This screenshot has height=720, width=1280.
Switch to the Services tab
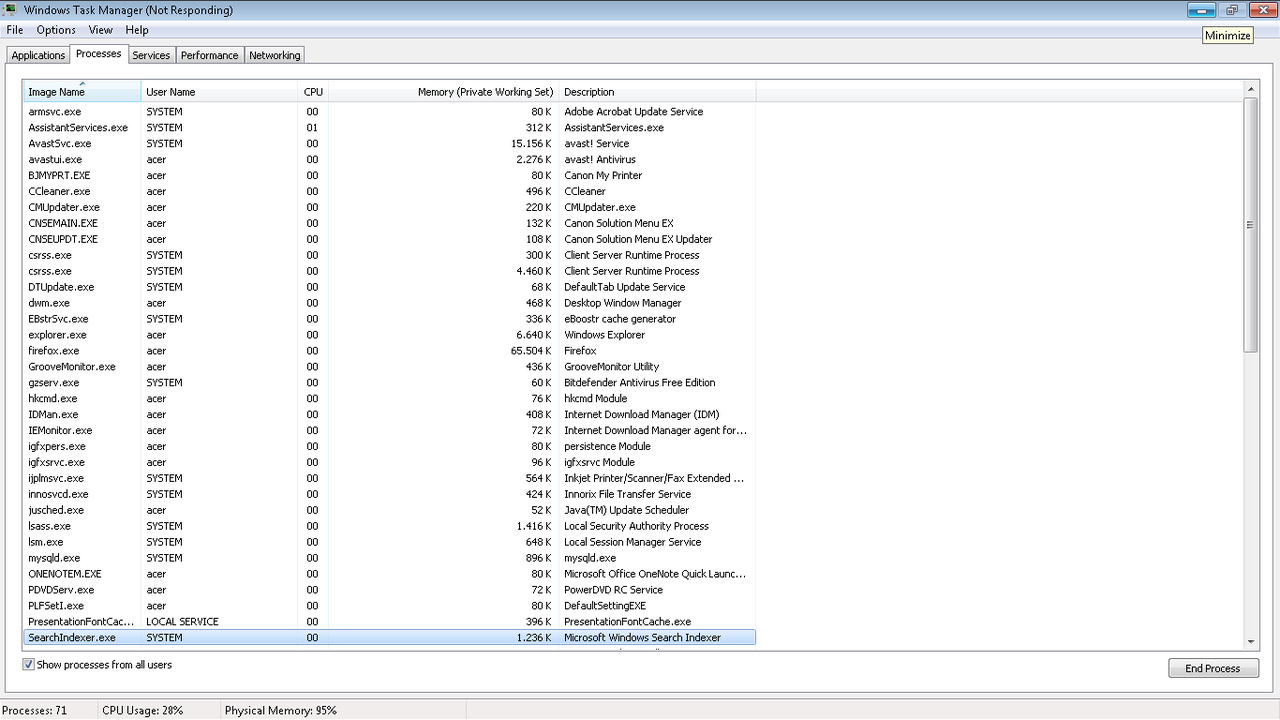pyautogui.click(x=151, y=55)
